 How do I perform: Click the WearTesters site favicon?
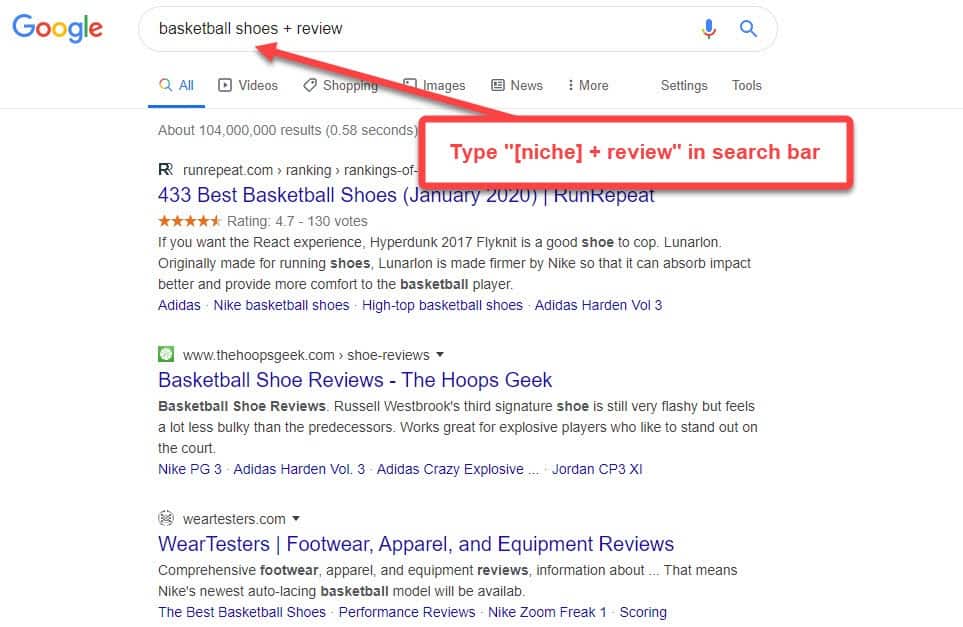tap(166, 518)
